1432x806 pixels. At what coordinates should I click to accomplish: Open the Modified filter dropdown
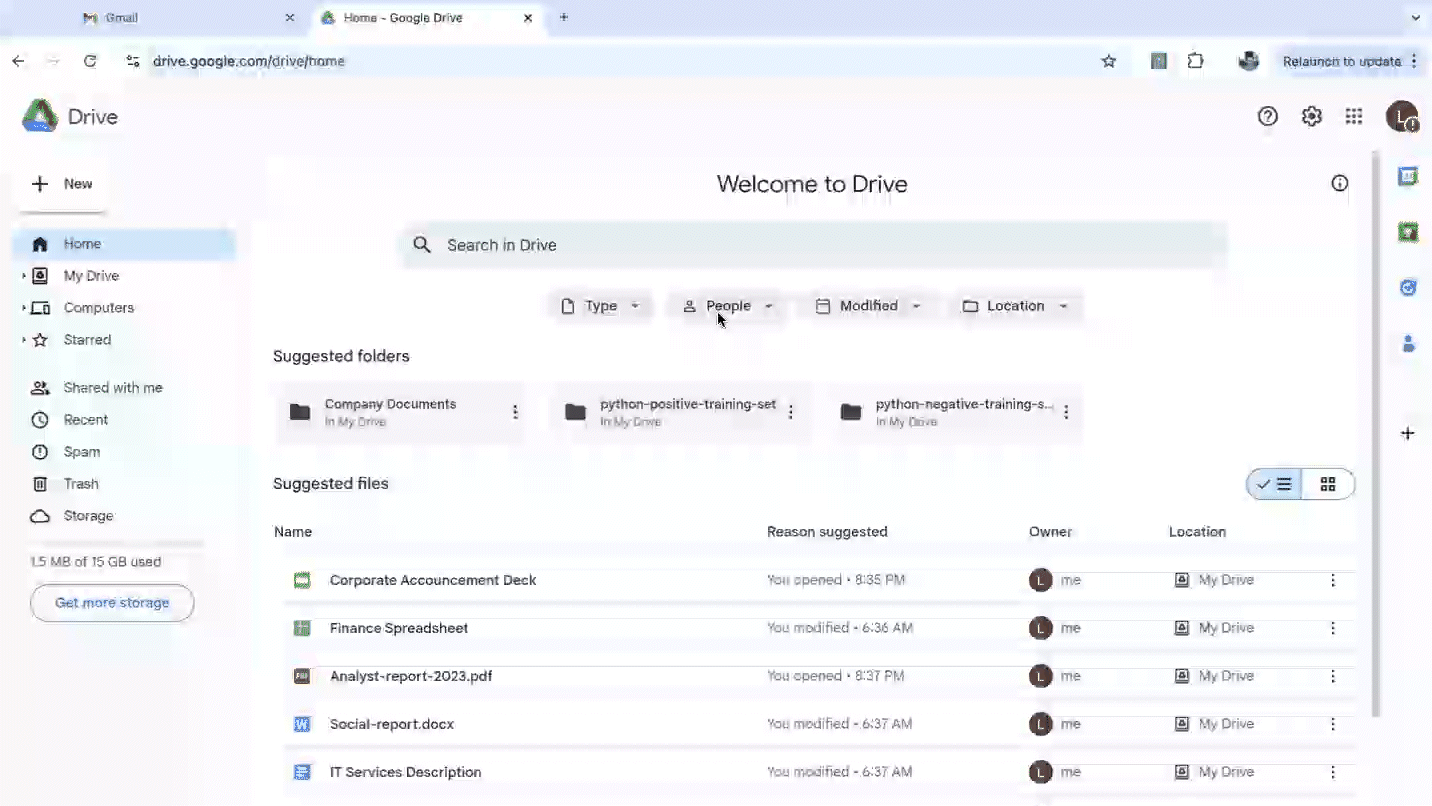pos(867,306)
